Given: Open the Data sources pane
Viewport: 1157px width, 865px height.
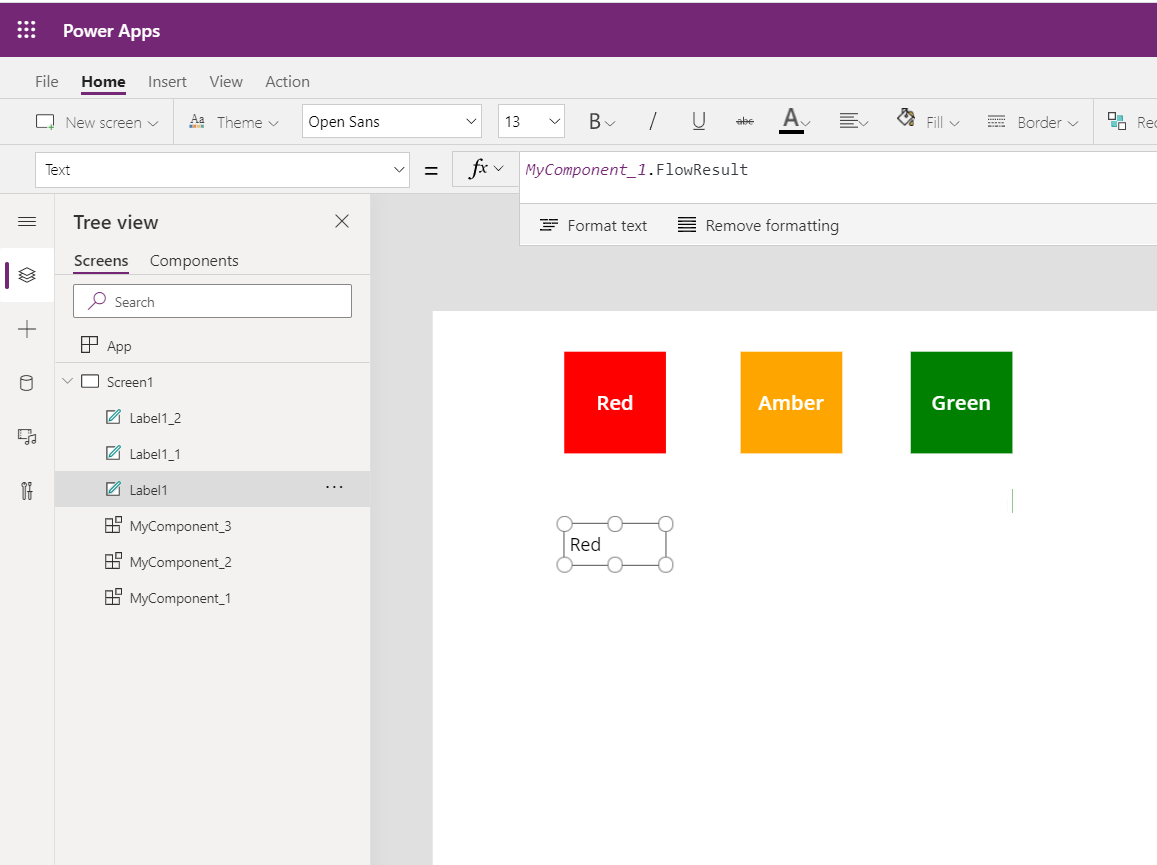Looking at the screenshot, I should 27,382.
